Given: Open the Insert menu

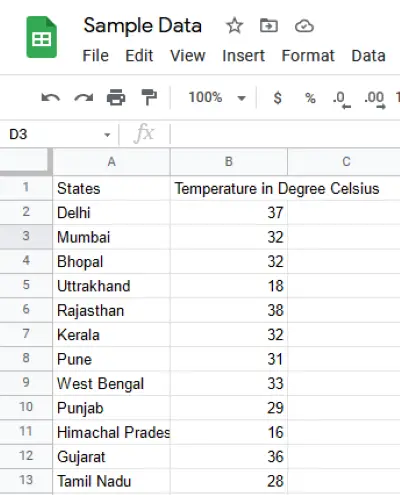Looking at the screenshot, I should tap(244, 56).
